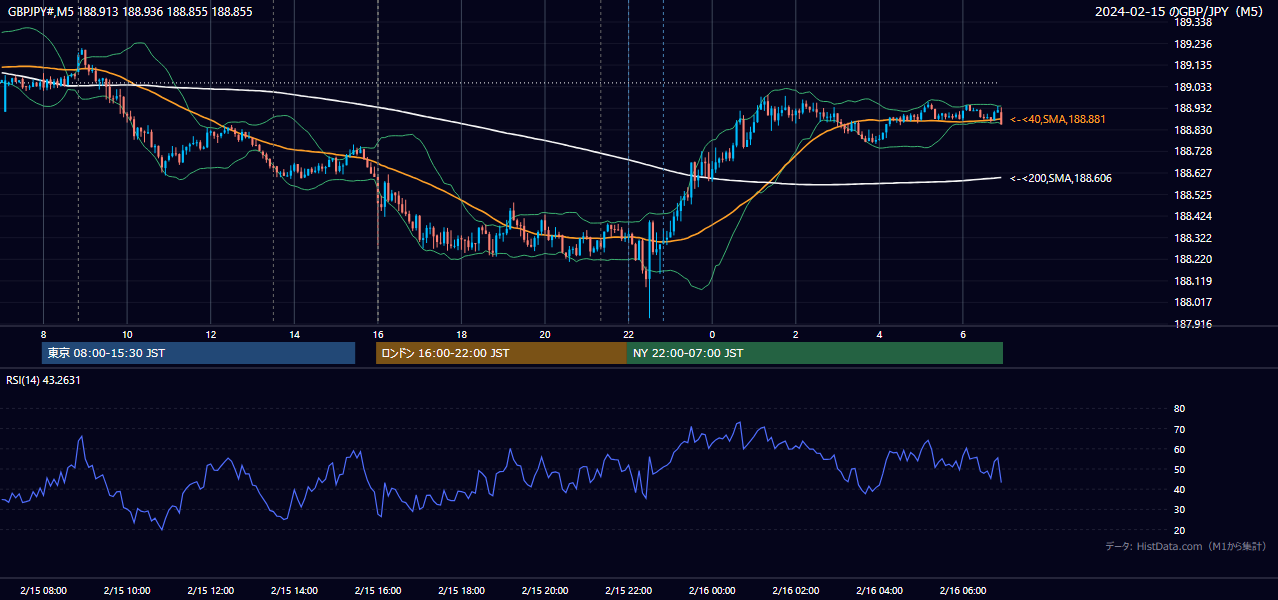Click the HistData.com data source credit
This screenshot has width=1278, height=600.
coord(1185,546)
